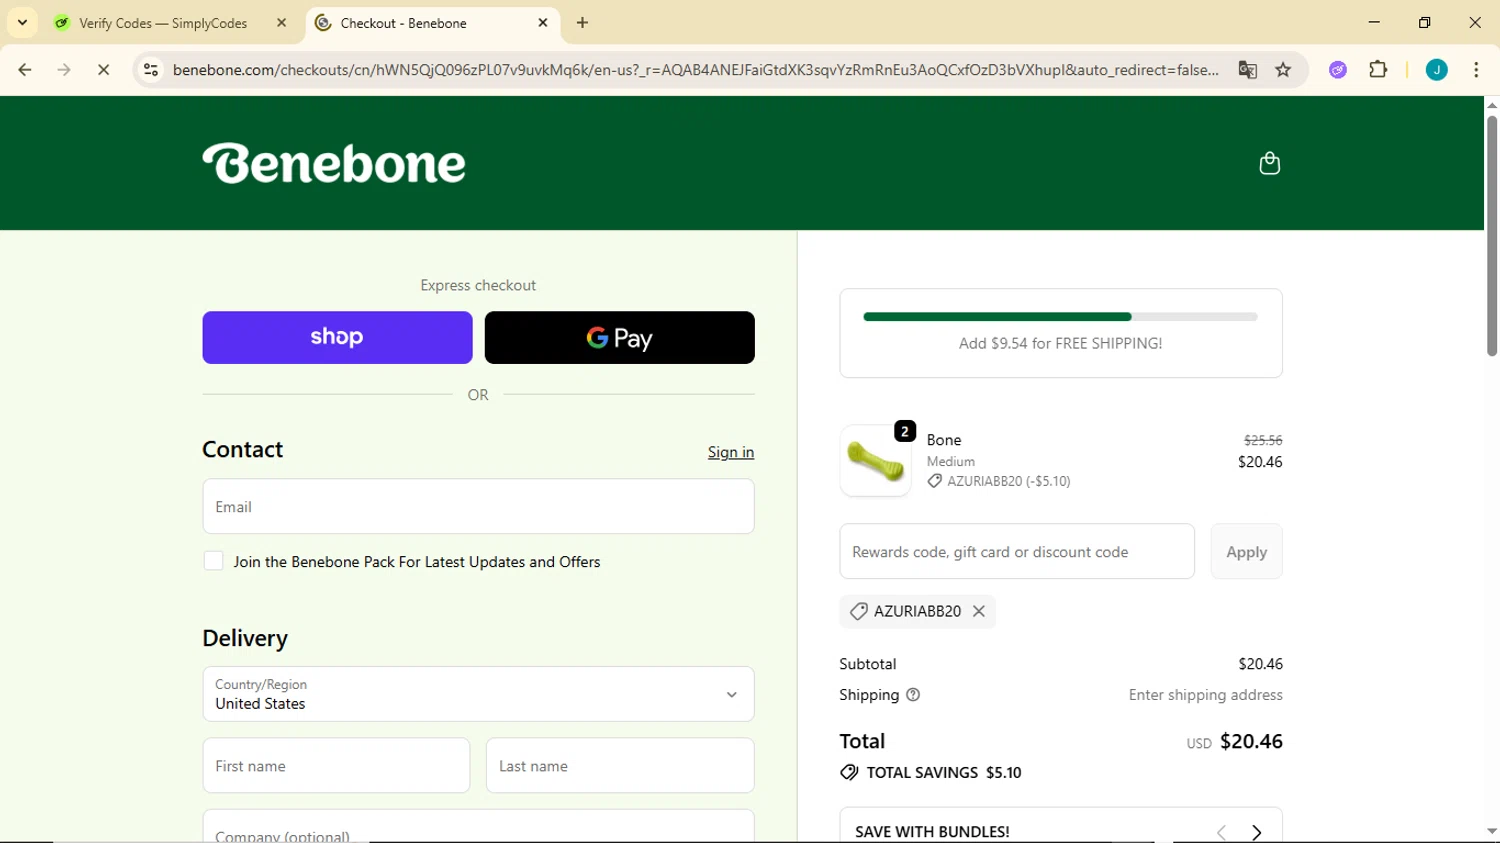The width and height of the screenshot is (1500, 843).
Task: Focus the Email input field
Action: pos(478,506)
